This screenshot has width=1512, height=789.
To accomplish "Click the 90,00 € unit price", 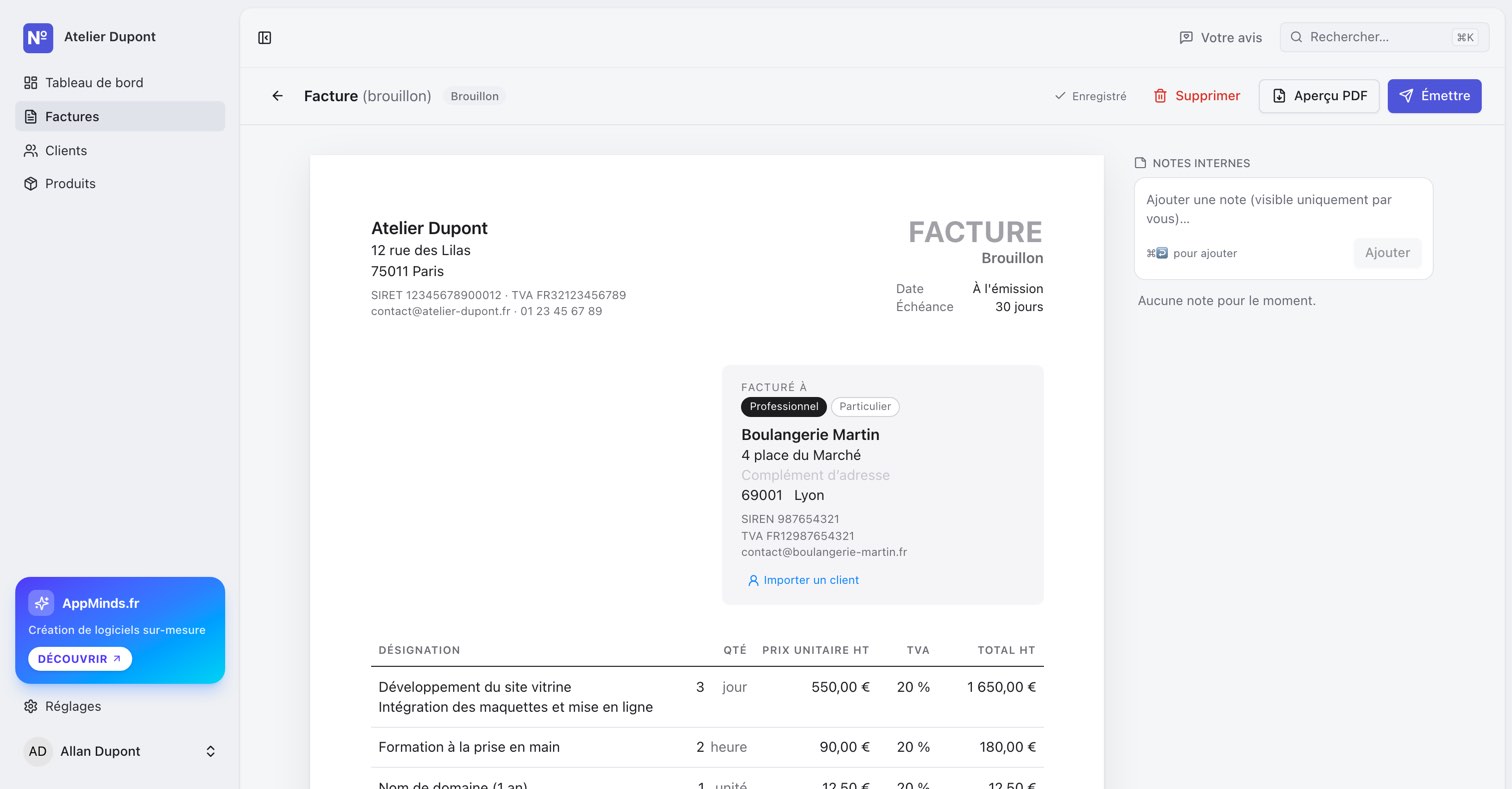I will click(x=844, y=747).
